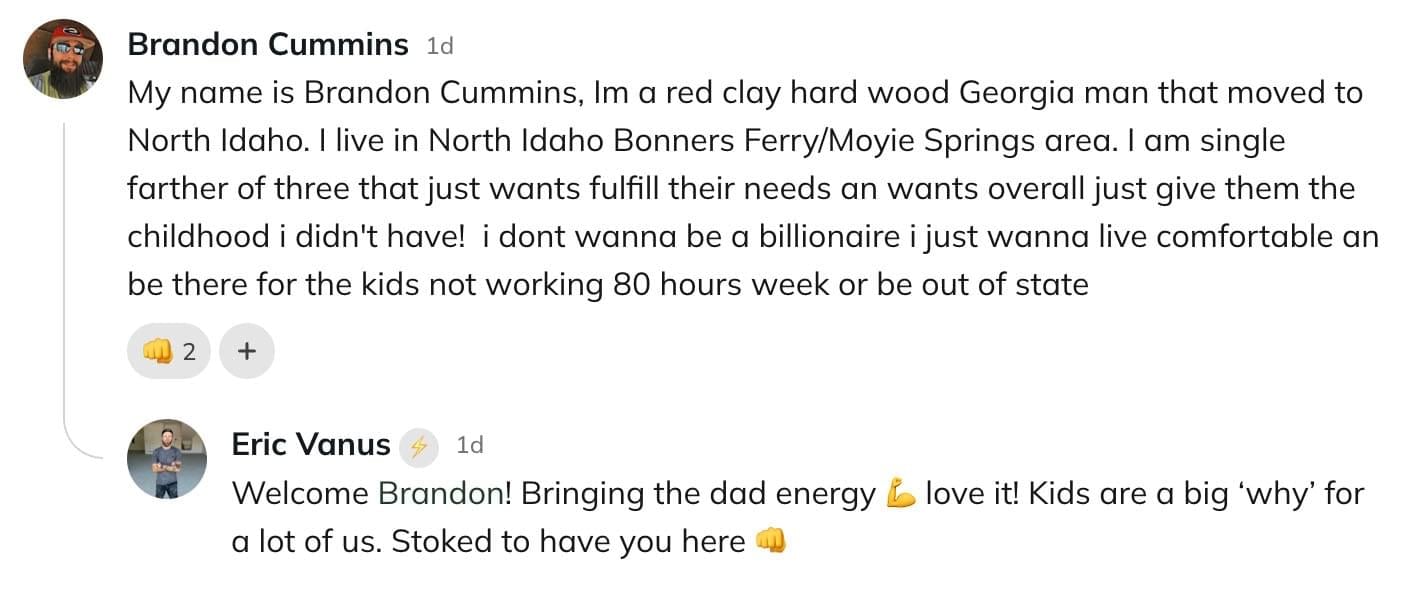This screenshot has height=604, width=1408.
Task: Select the line mentioning Bonners Ferry/Moyie Springs
Action: 706,141
